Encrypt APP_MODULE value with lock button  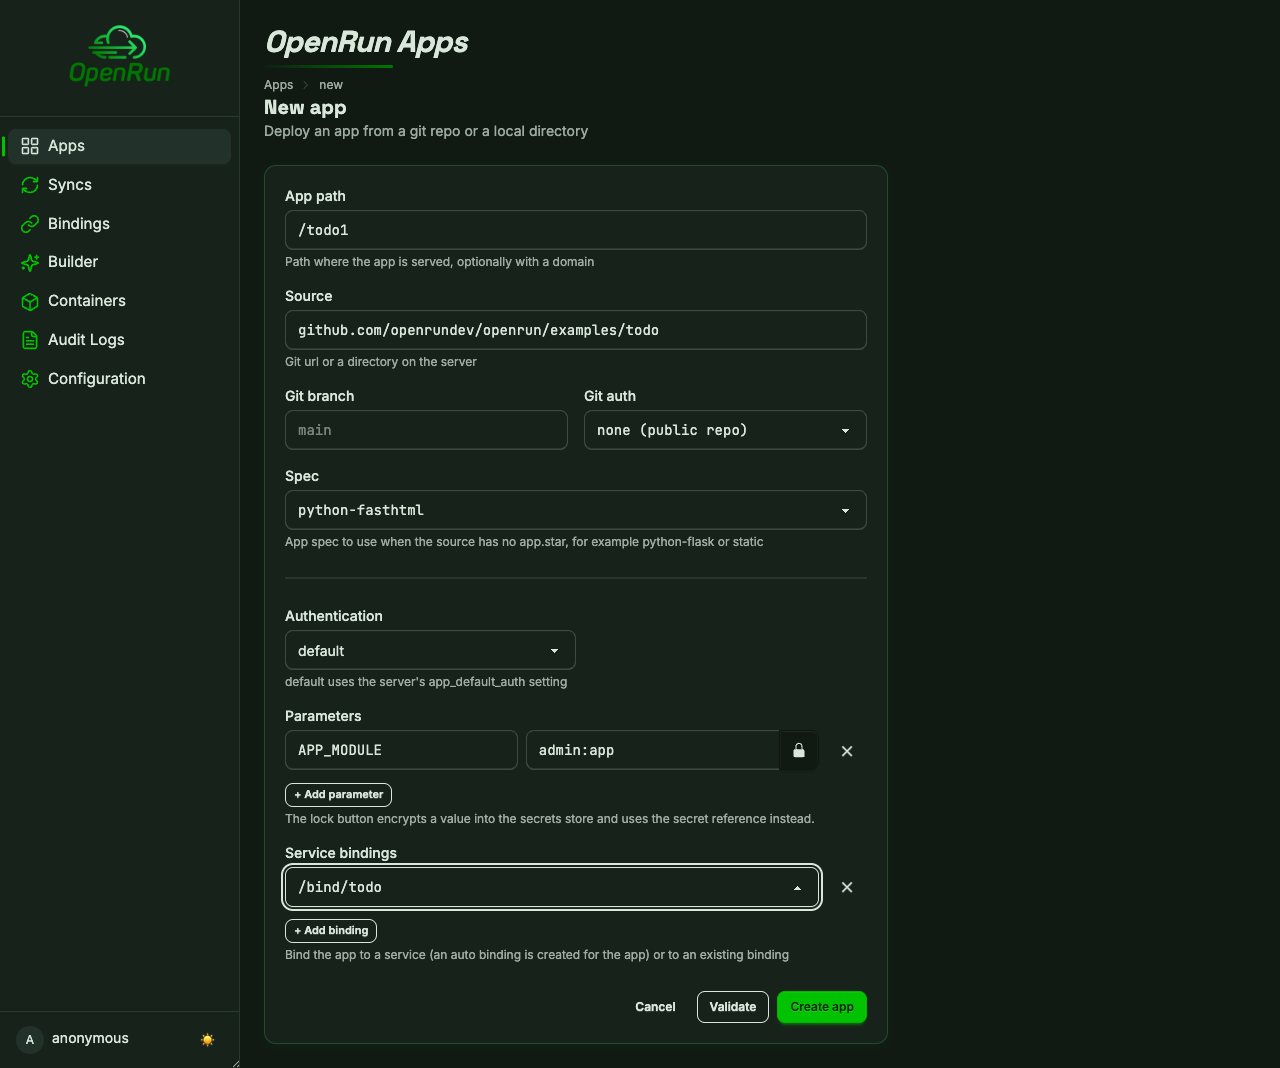click(799, 750)
